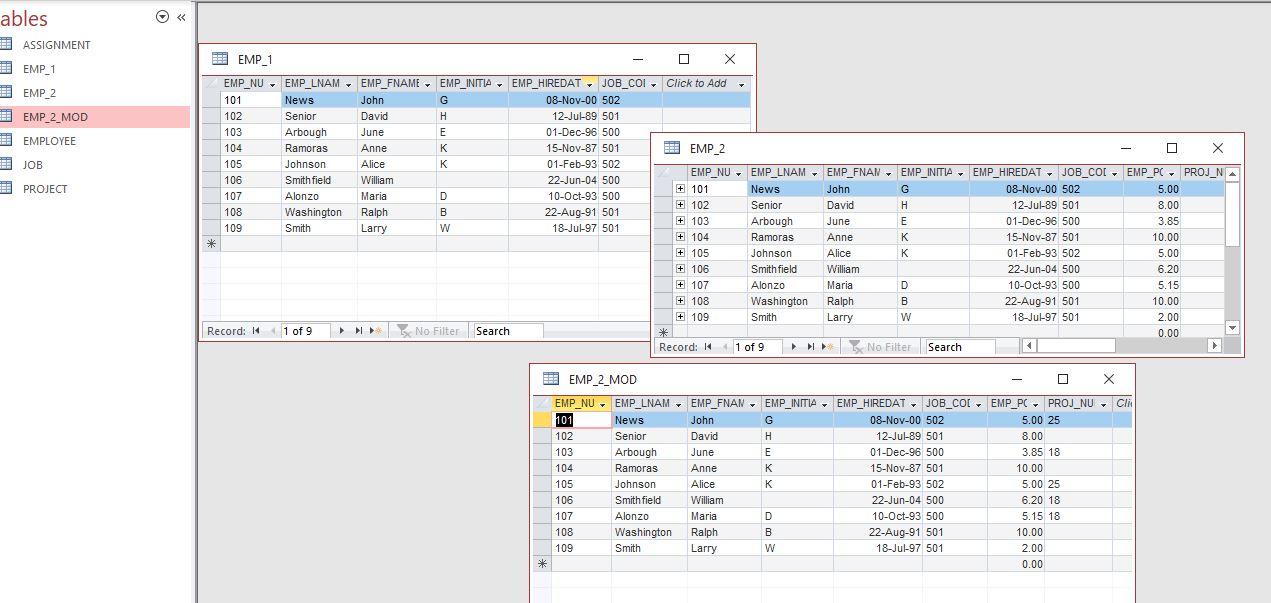Go to first record in EMP_2 navigator
1271x603 pixels.
[708, 347]
